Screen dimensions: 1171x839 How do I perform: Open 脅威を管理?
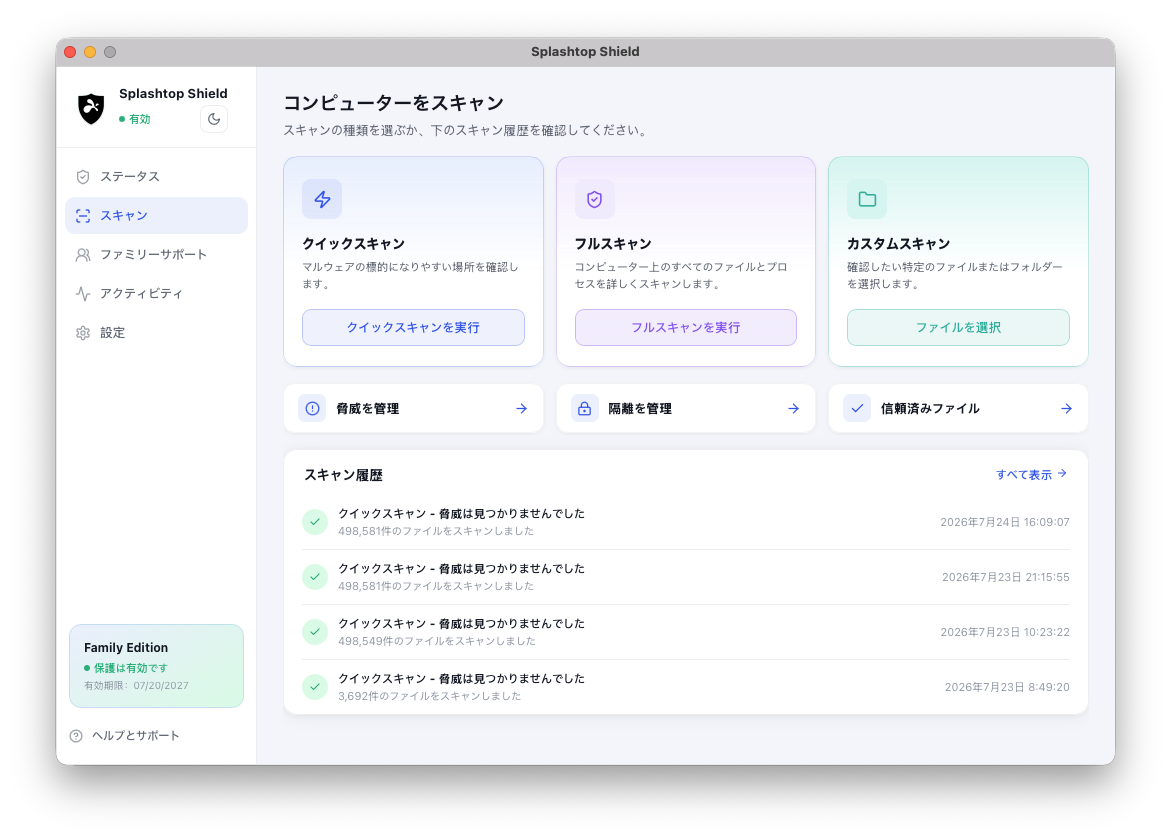tap(413, 409)
